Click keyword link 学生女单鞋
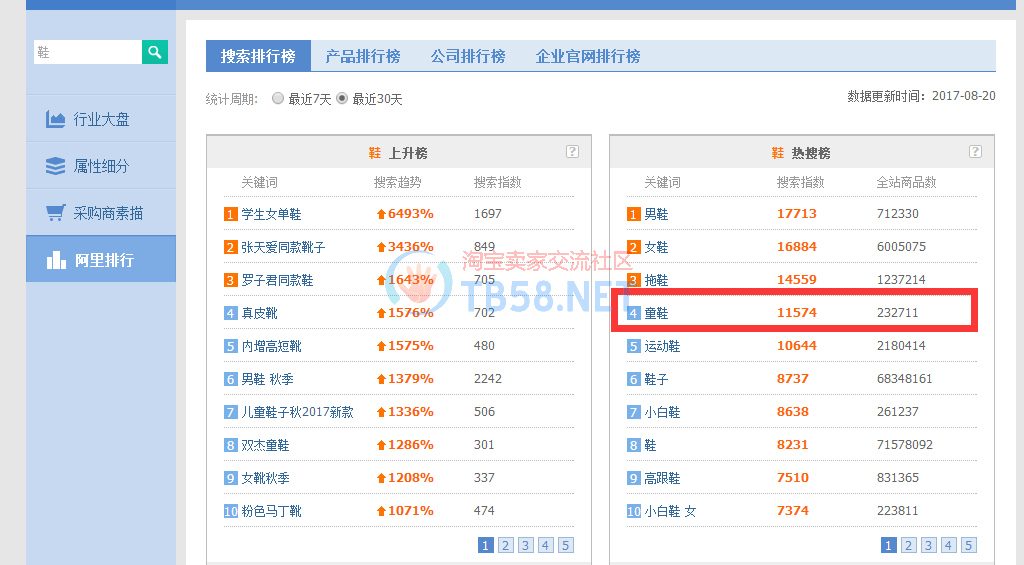 click(x=271, y=214)
